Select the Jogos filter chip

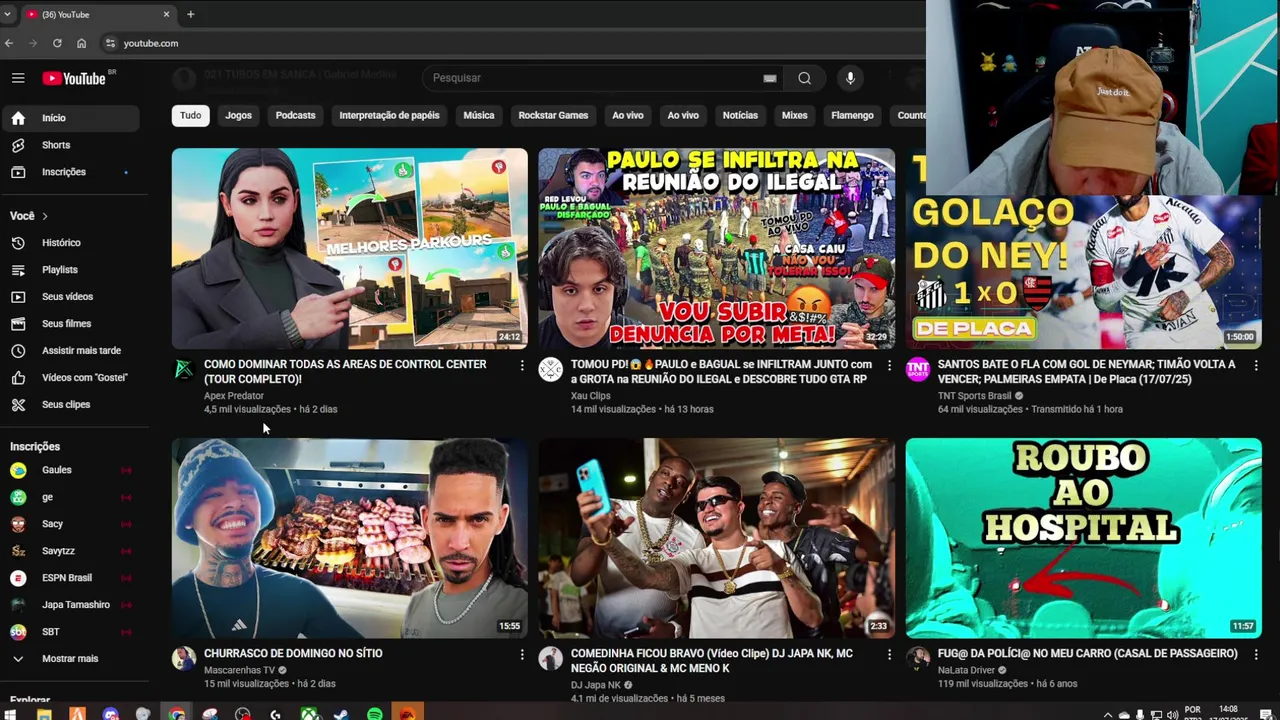point(238,115)
